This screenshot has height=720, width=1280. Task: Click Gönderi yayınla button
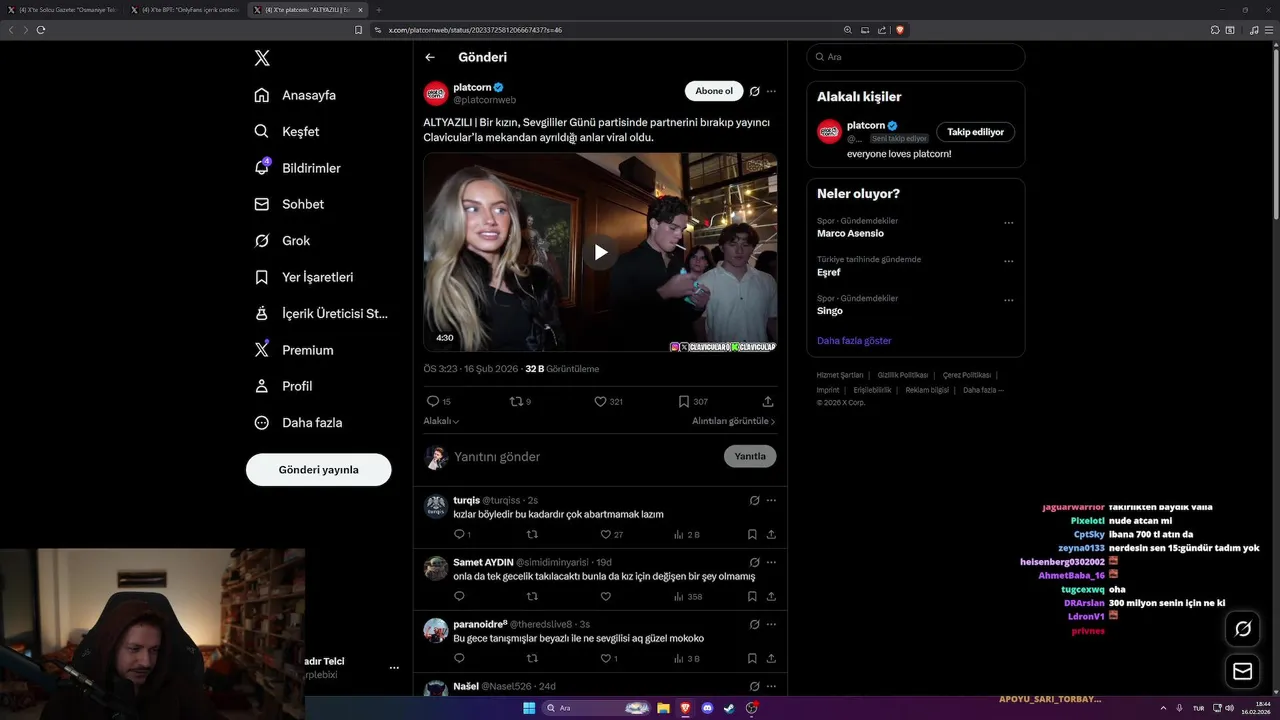coord(319,470)
